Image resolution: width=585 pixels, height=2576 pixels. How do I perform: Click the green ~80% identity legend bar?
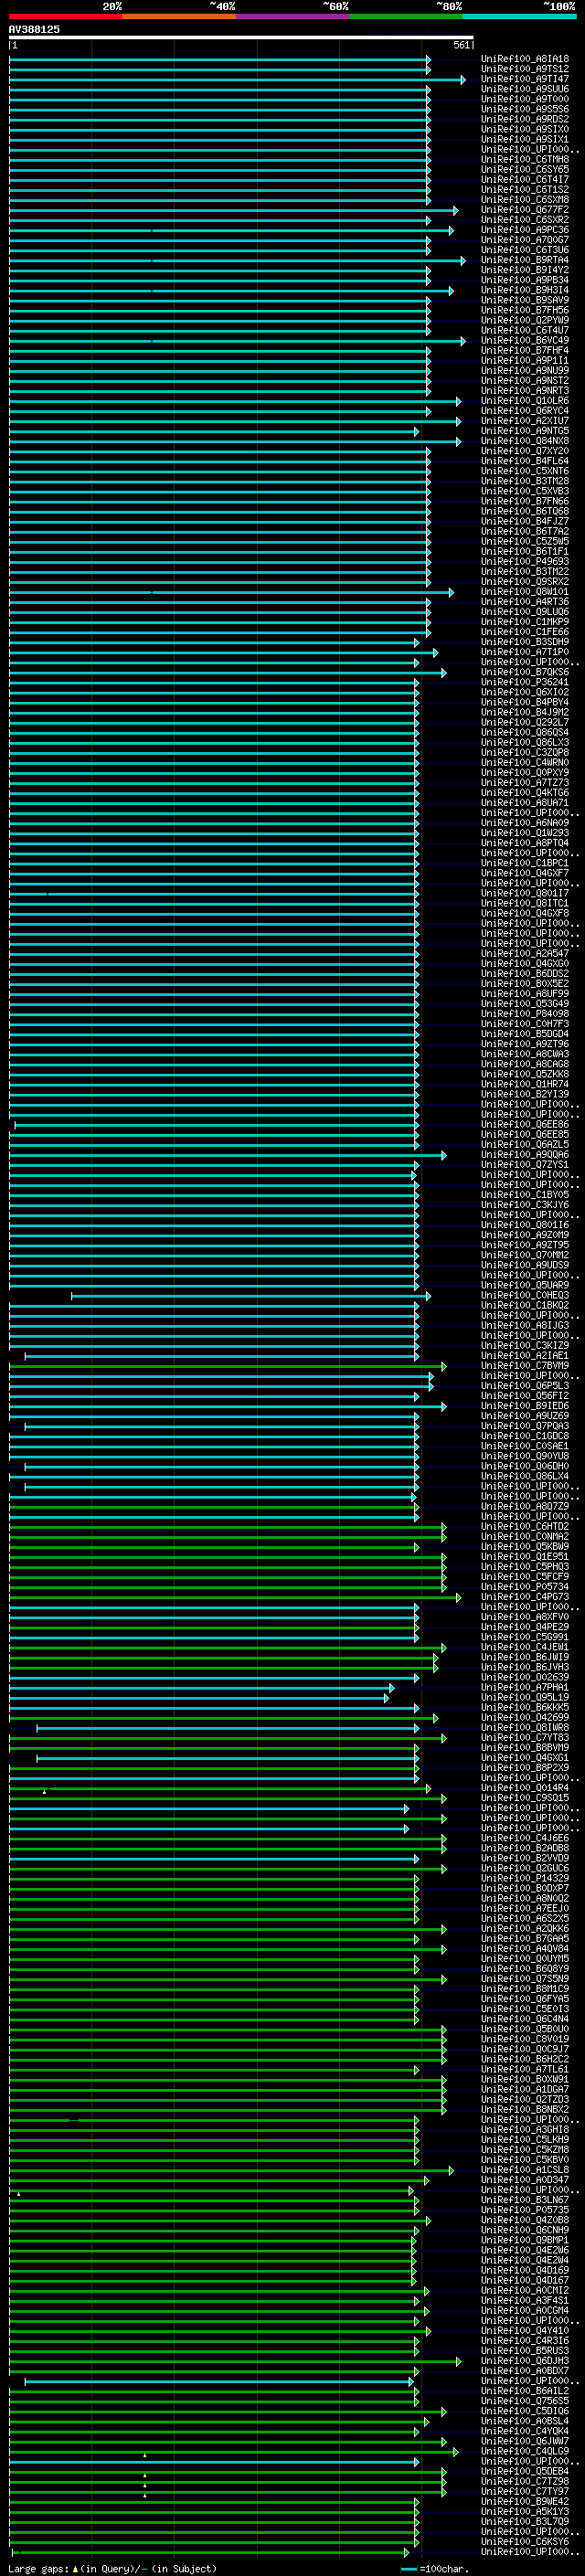pyautogui.click(x=406, y=16)
